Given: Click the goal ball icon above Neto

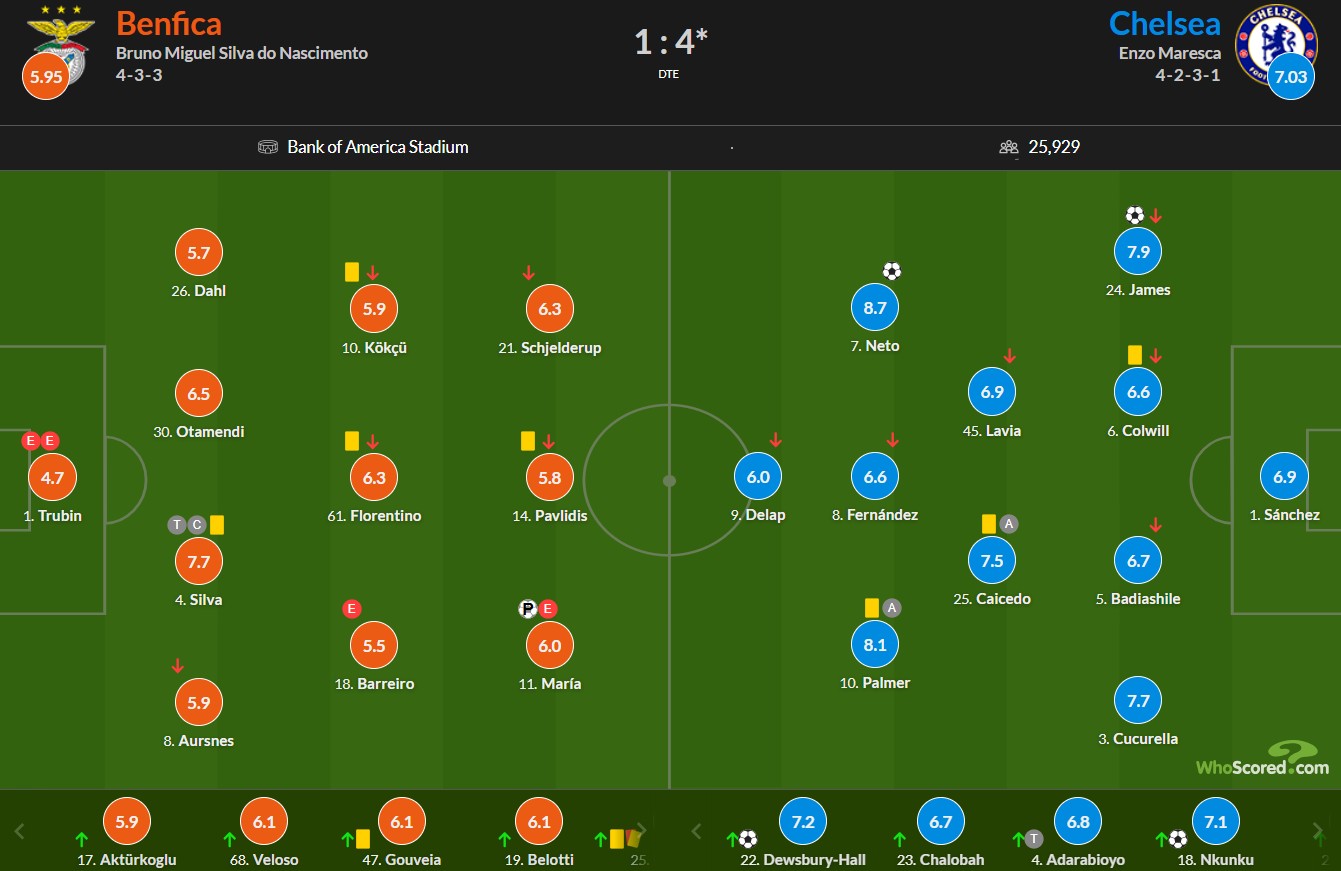Looking at the screenshot, I should [892, 271].
